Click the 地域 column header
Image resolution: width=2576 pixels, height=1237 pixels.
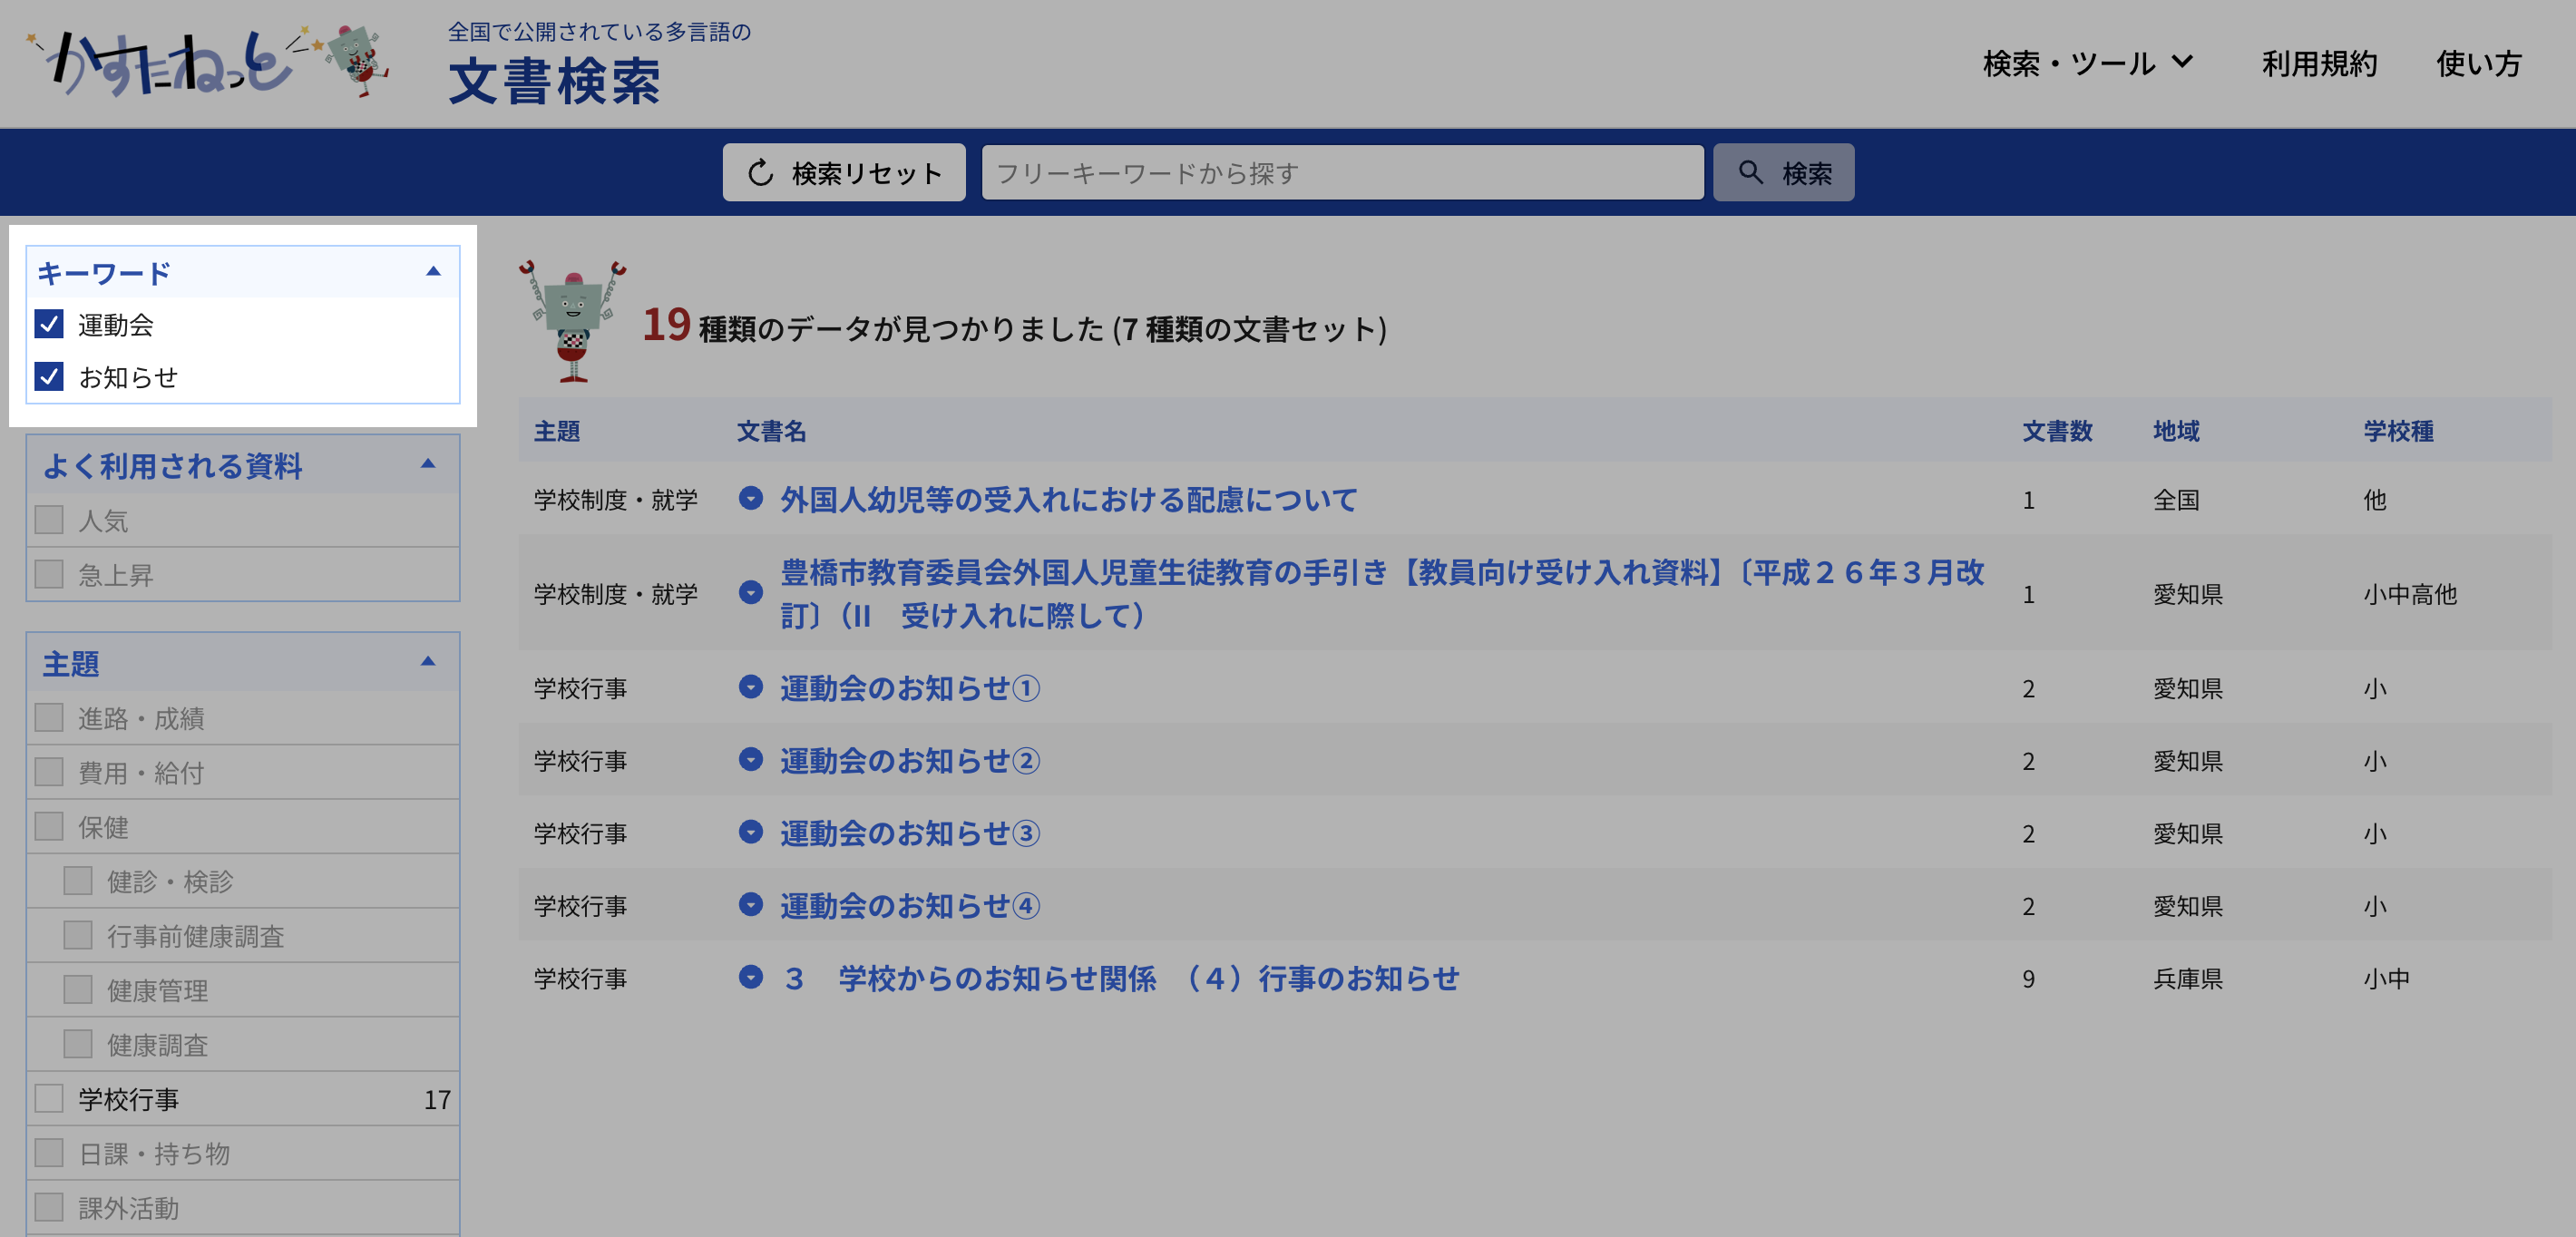[x=2176, y=431]
